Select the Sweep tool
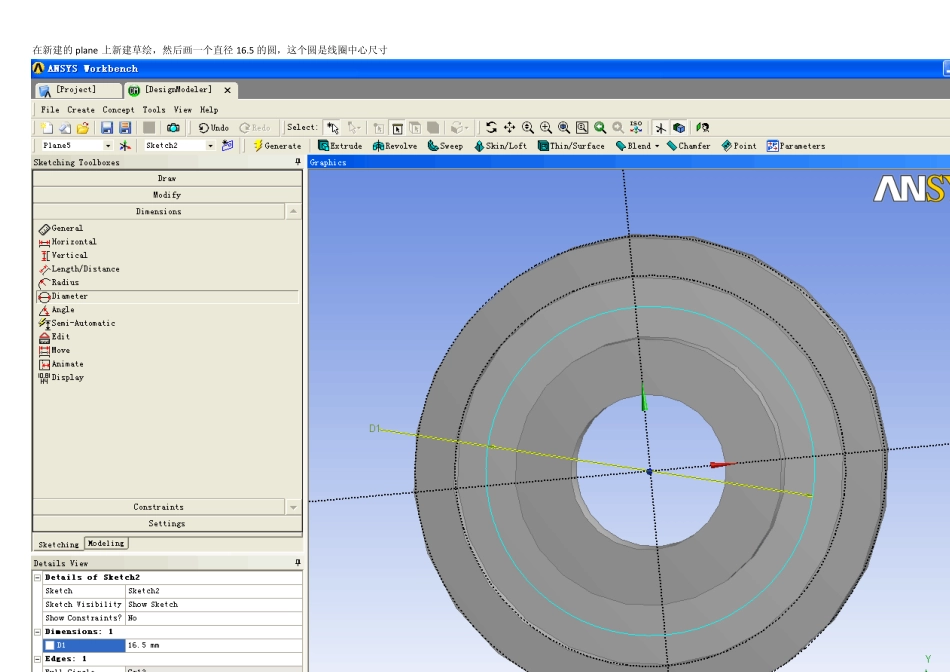This screenshot has width=950, height=672. [x=433, y=146]
